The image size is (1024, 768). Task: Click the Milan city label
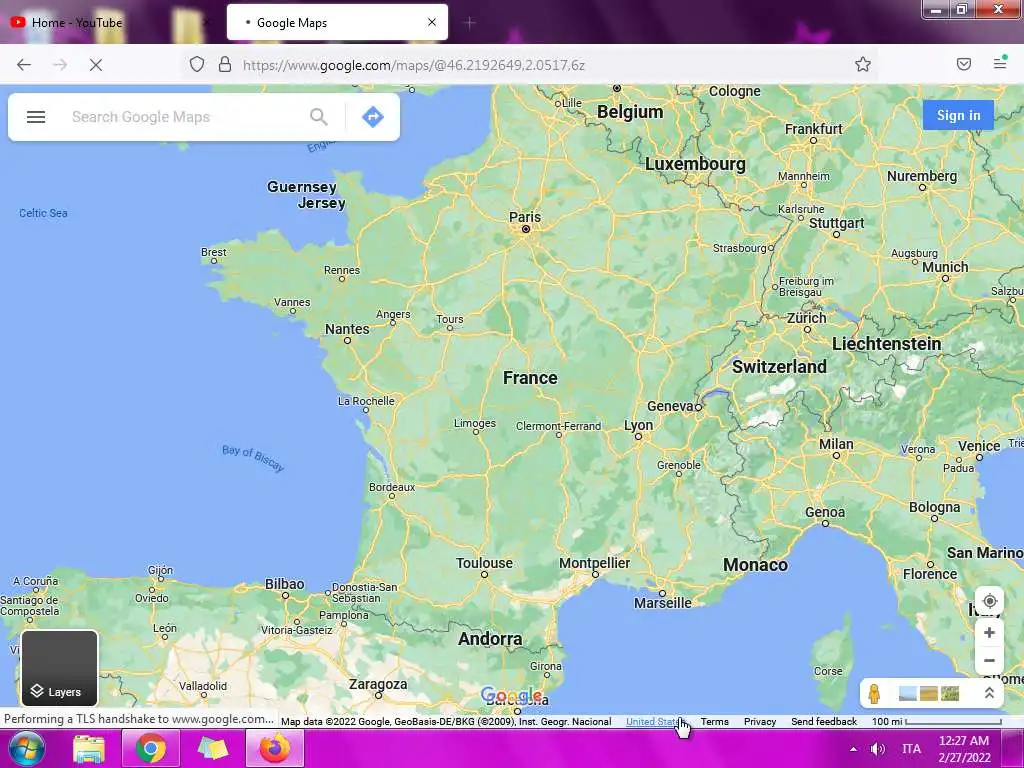836,444
